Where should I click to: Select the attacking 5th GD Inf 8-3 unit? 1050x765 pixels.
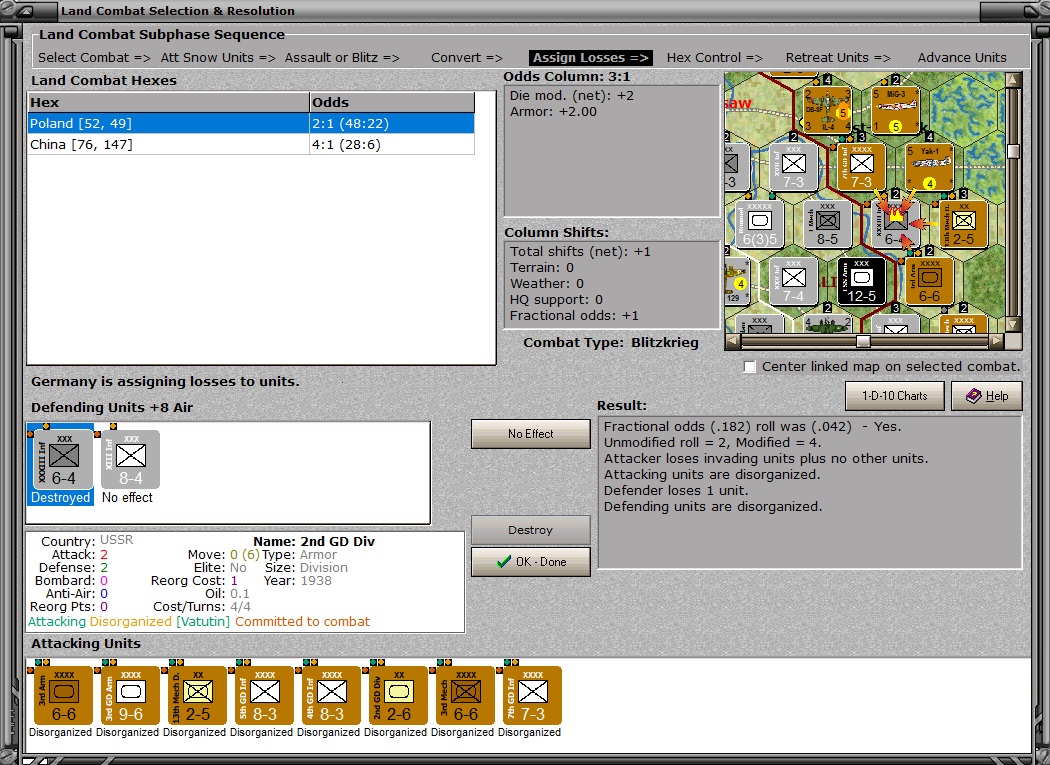coord(265,695)
